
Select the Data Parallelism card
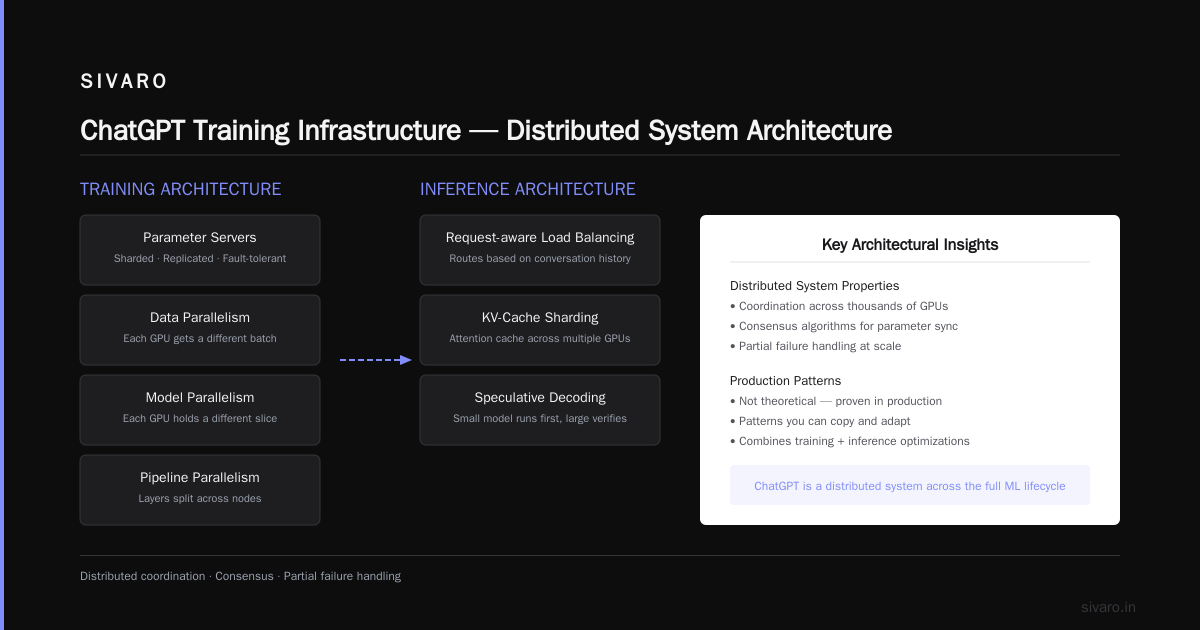[x=200, y=330]
